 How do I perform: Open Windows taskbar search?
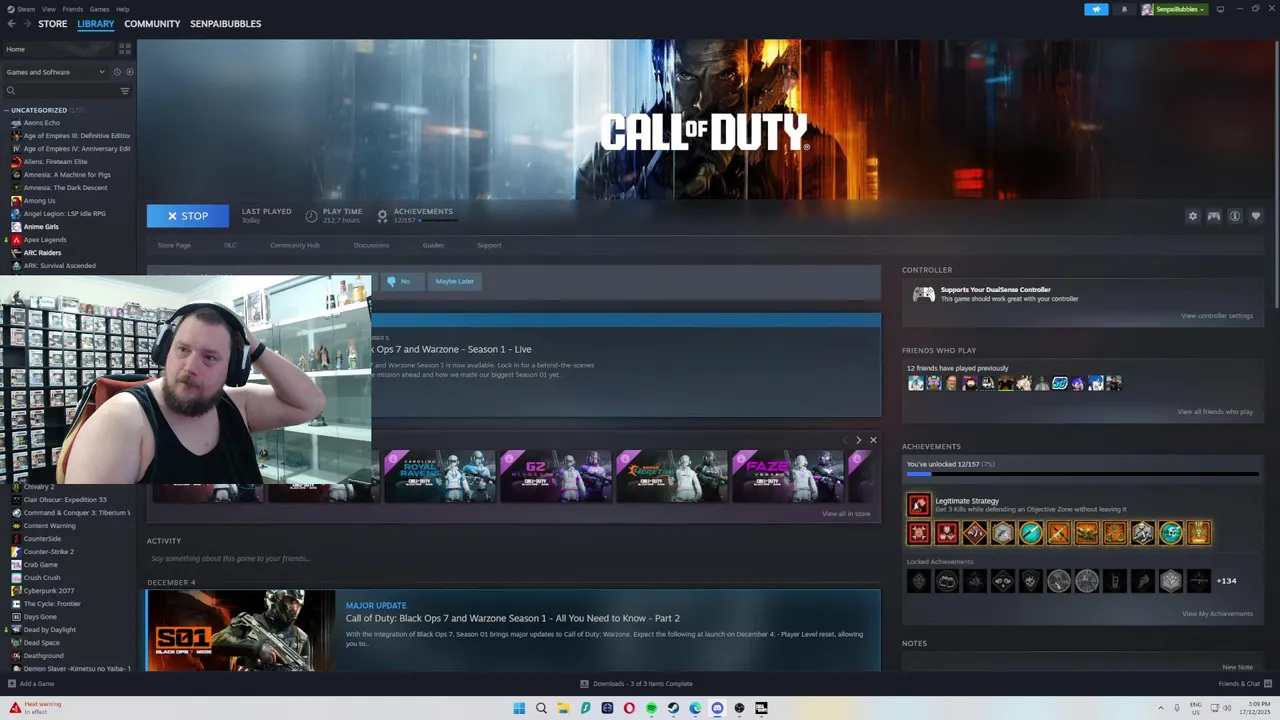pyautogui.click(x=541, y=708)
